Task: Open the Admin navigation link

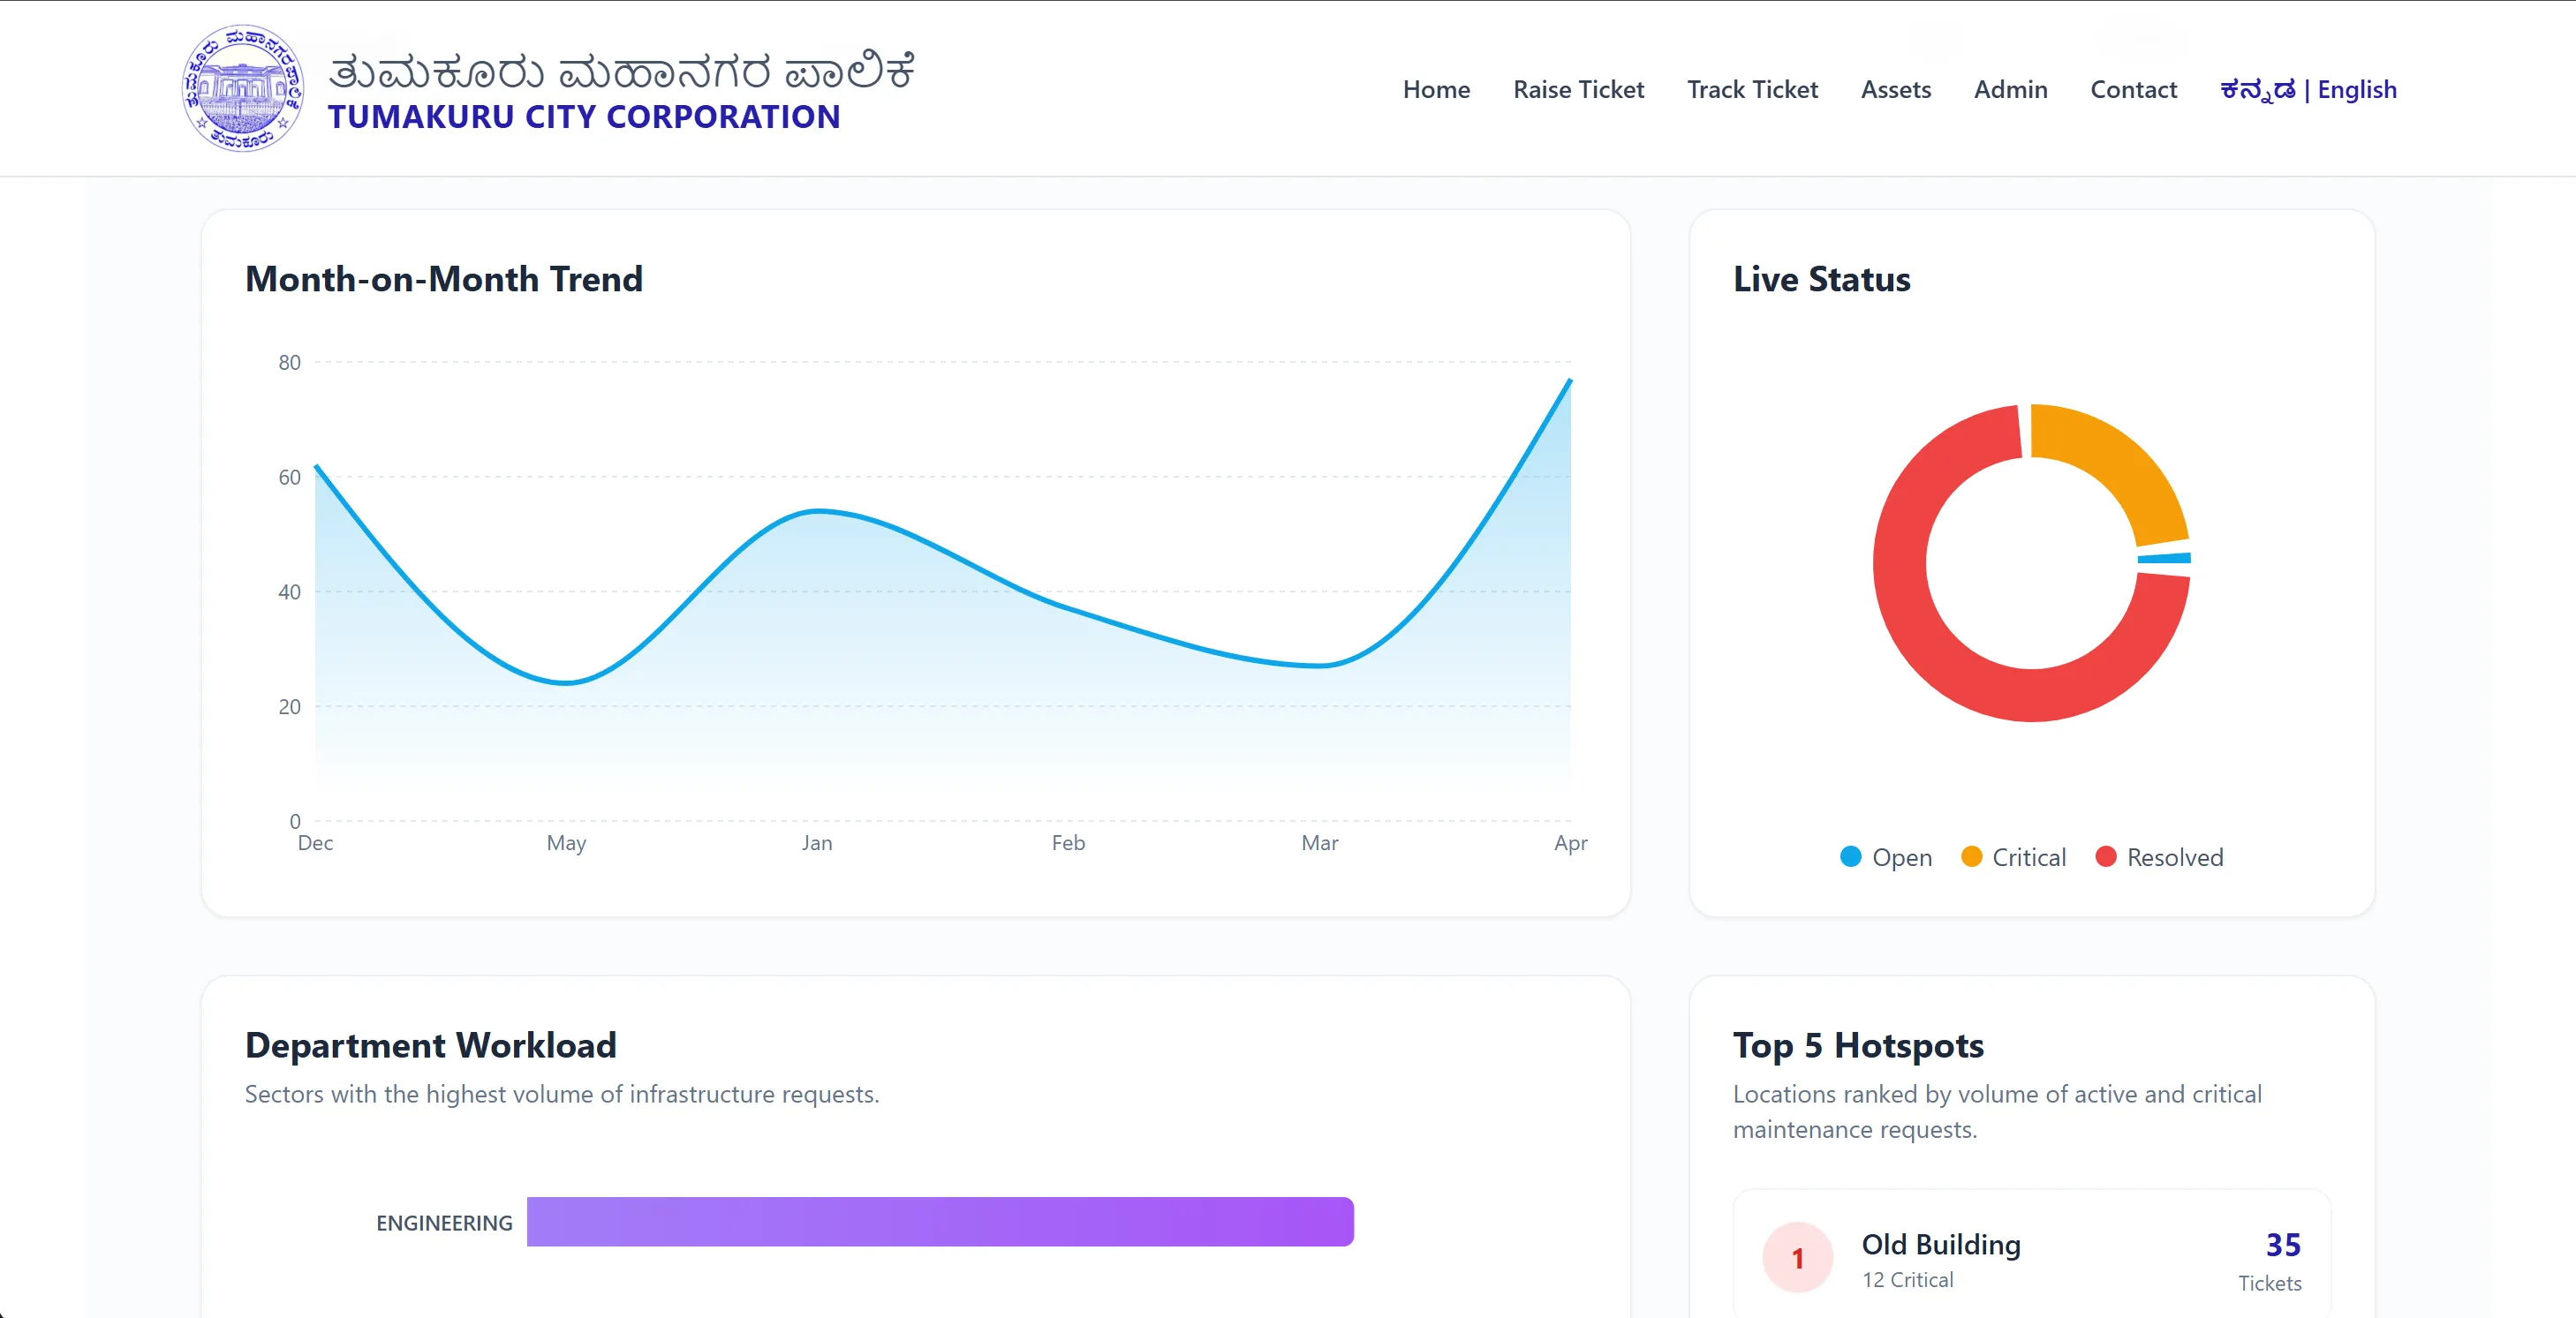Action: point(2010,89)
